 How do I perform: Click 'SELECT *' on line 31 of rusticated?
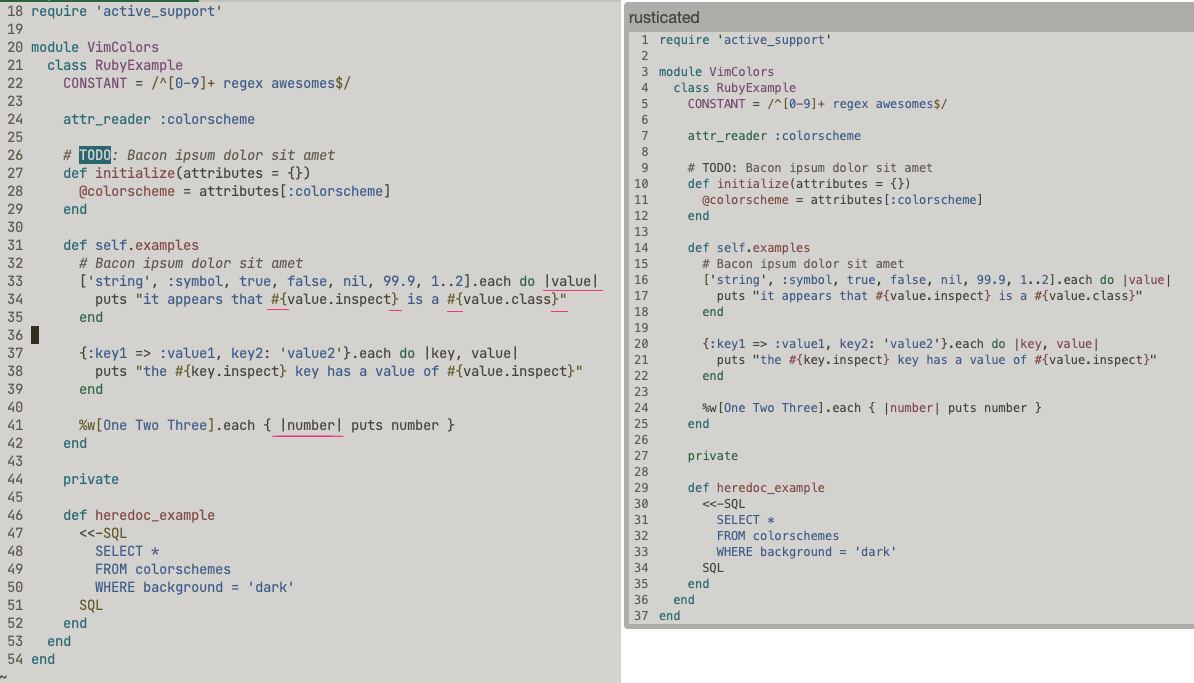[745, 519]
